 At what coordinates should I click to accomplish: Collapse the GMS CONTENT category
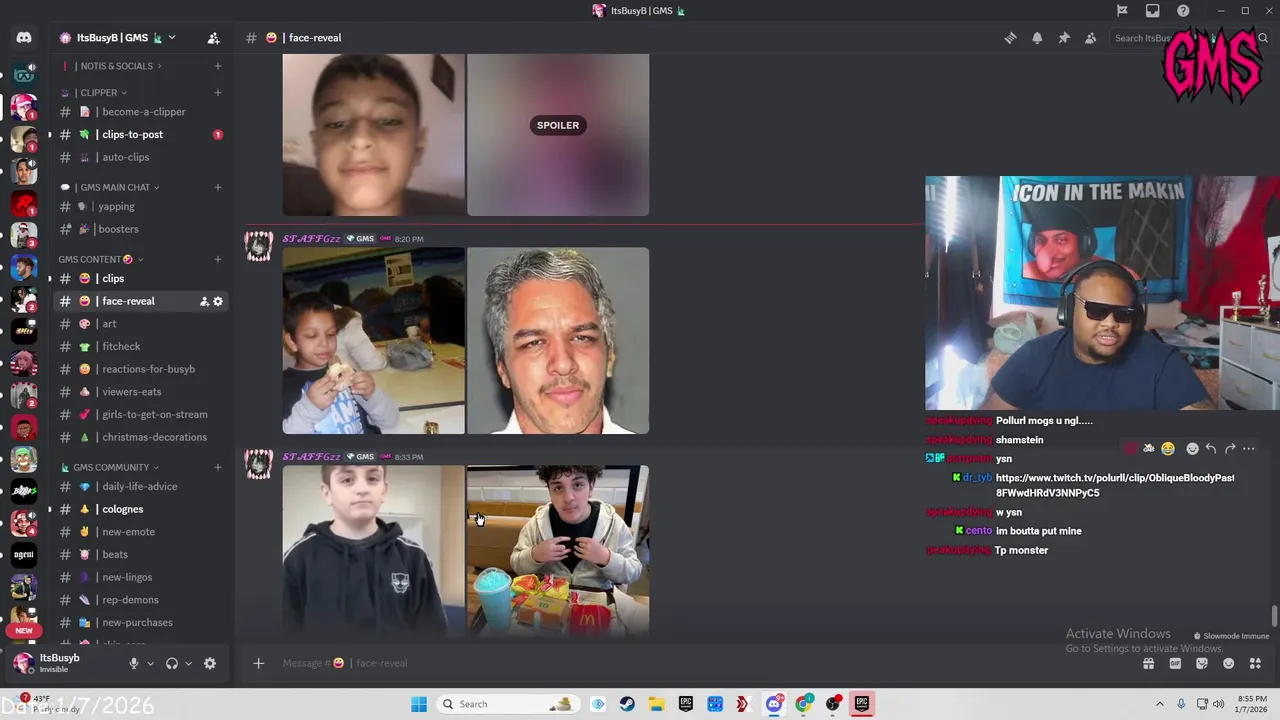[100, 259]
